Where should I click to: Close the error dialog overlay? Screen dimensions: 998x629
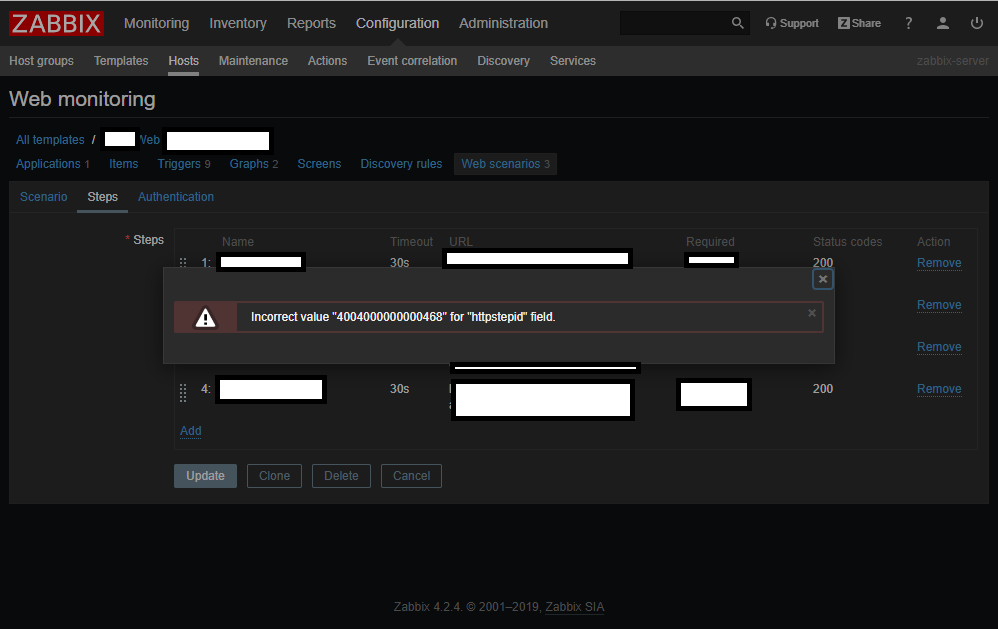click(x=822, y=279)
